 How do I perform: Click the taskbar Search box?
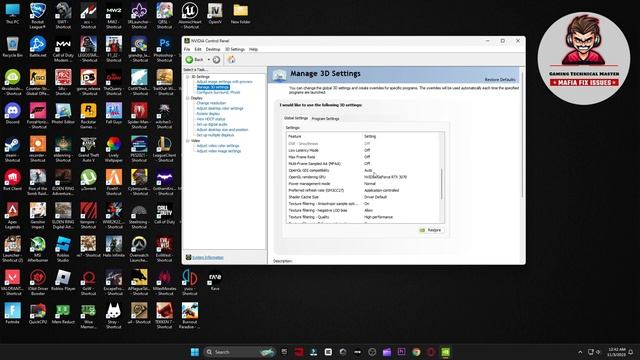[x=239, y=352]
